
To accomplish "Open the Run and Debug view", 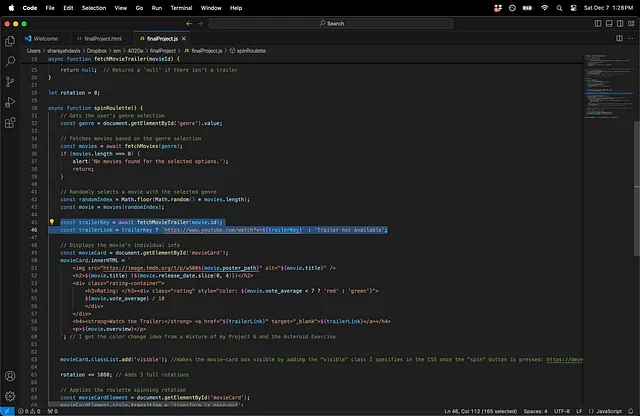I will coord(10,104).
